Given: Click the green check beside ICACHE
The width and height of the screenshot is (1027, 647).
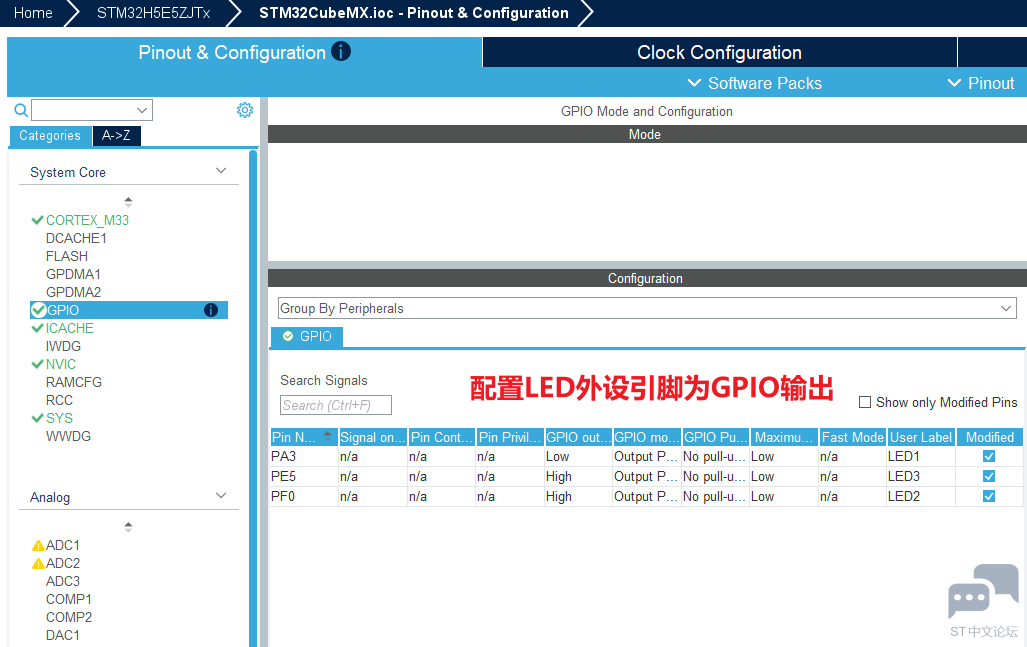Looking at the screenshot, I should pyautogui.click(x=37, y=328).
